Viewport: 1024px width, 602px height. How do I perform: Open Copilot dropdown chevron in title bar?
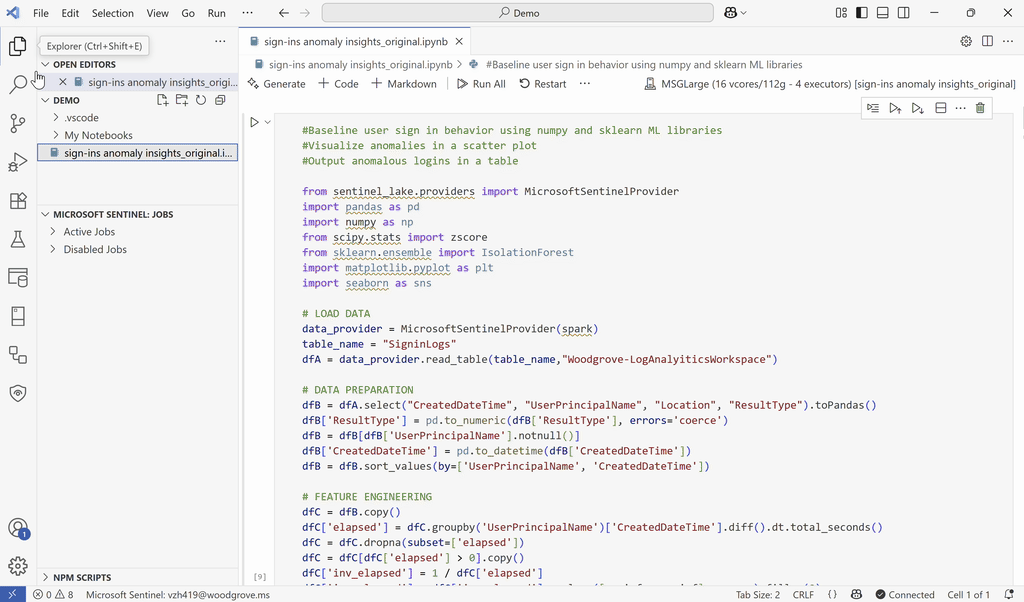[744, 12]
